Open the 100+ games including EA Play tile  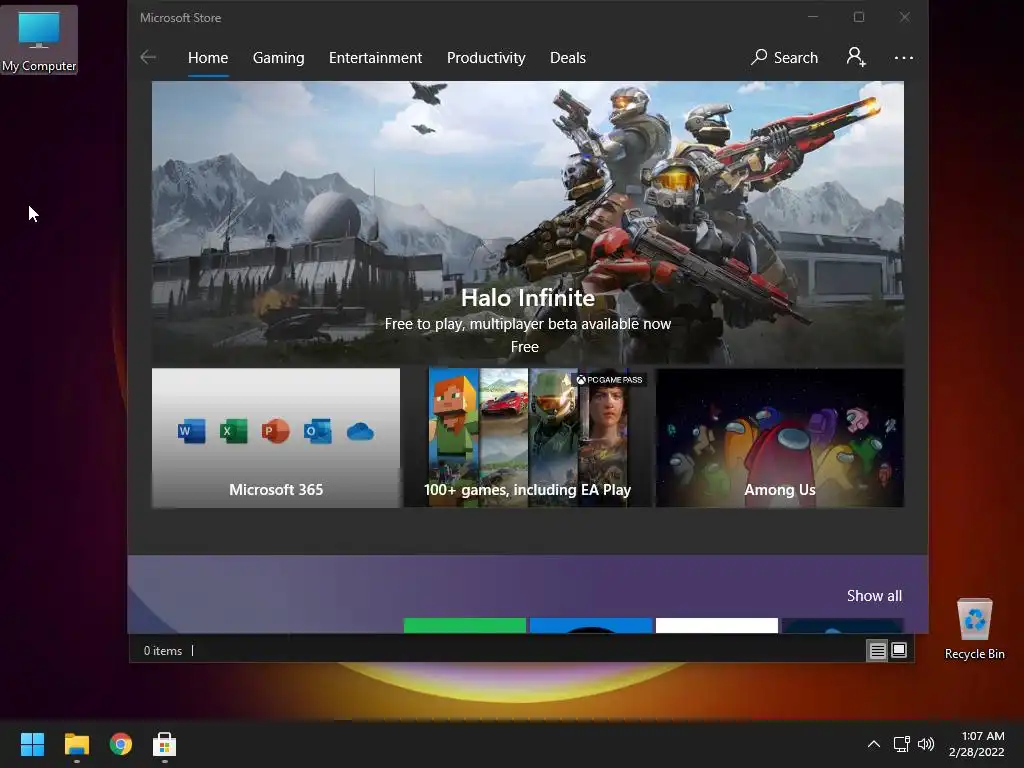[528, 438]
